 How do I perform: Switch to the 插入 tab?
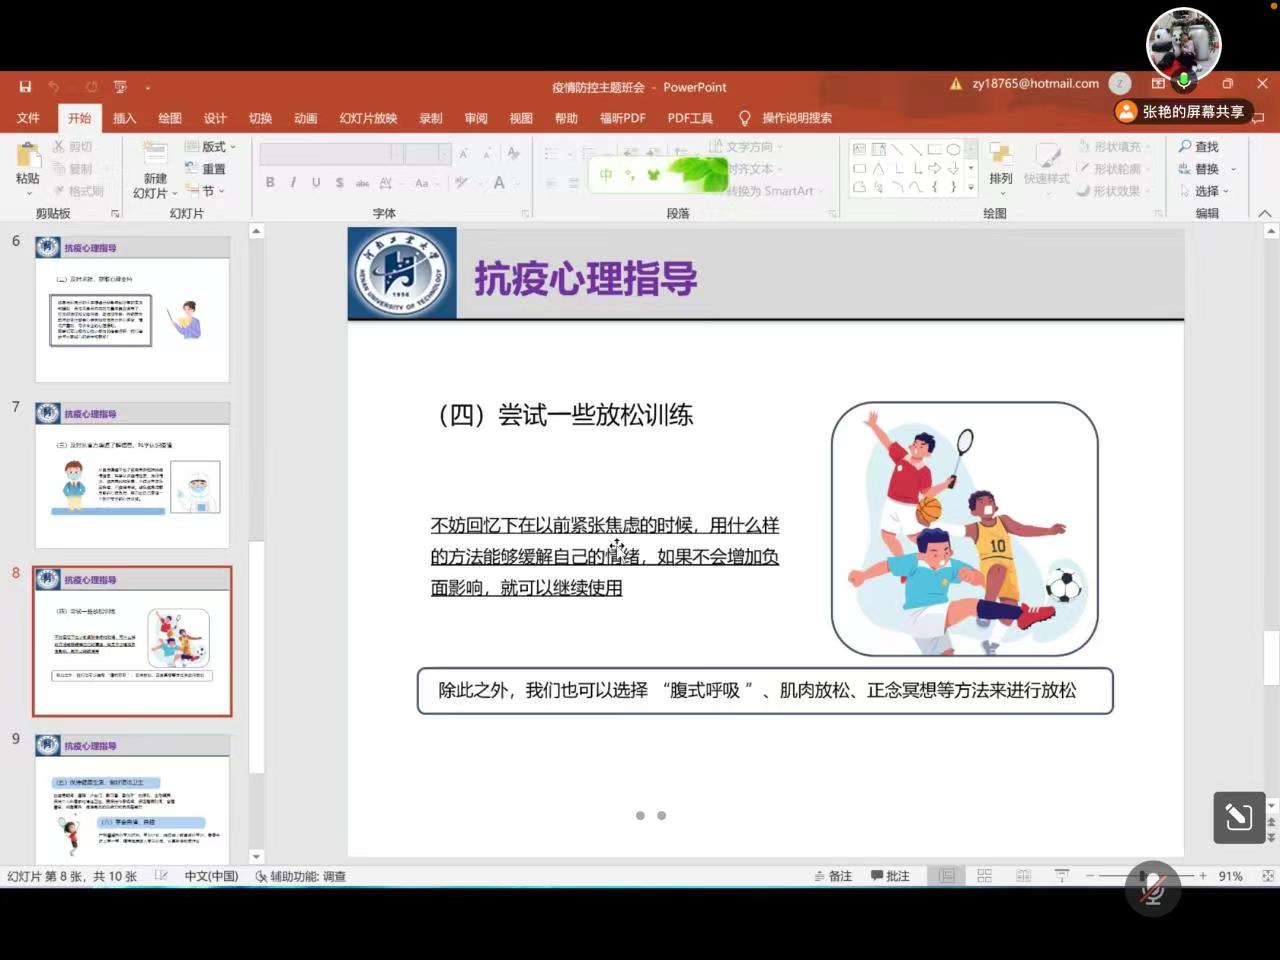[x=124, y=118]
